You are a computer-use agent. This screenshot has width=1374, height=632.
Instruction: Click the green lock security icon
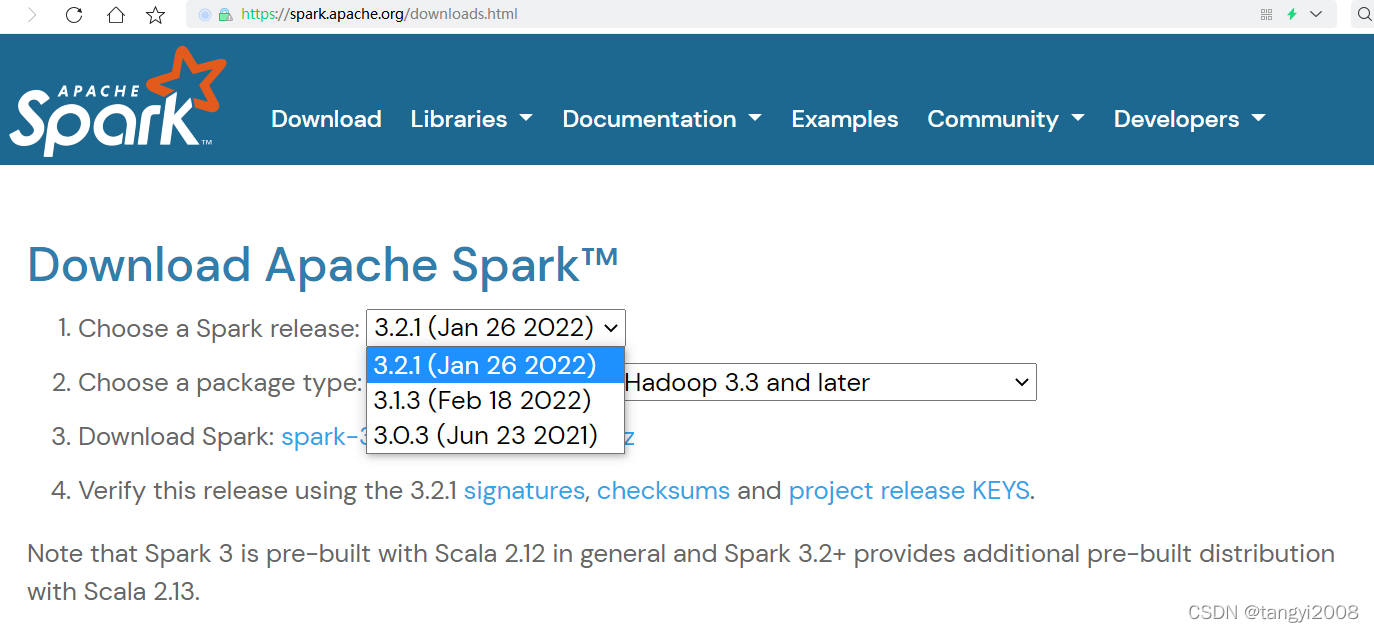point(225,15)
